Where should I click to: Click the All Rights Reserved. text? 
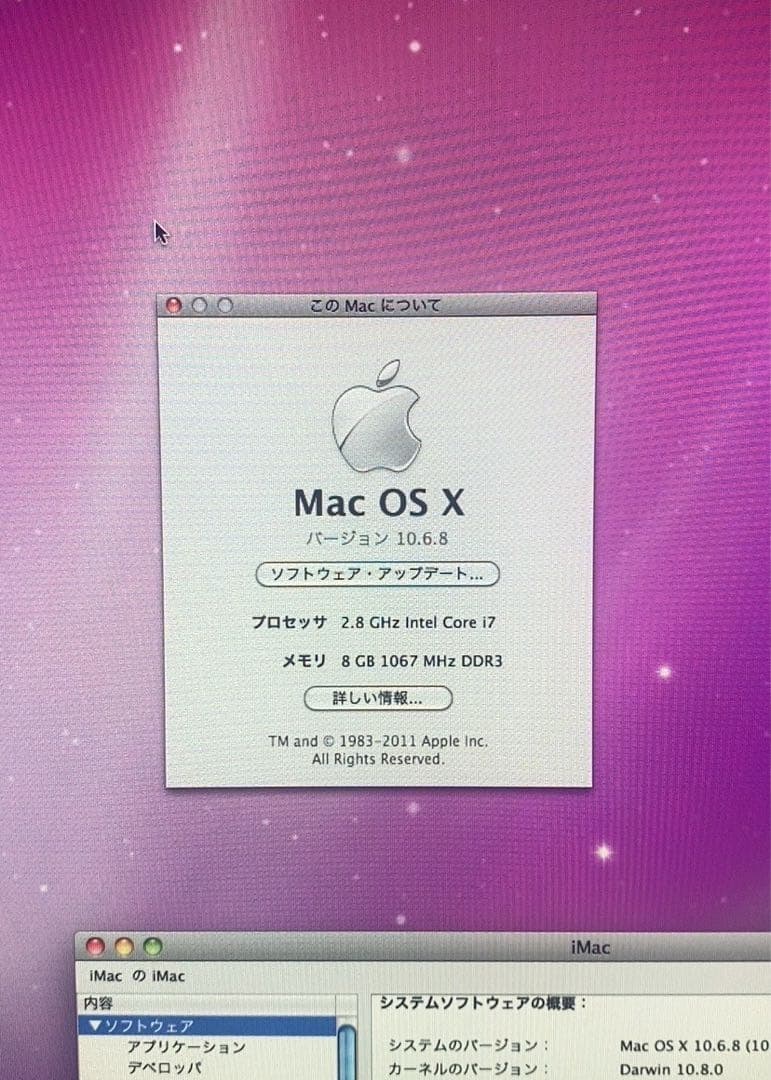click(x=378, y=759)
